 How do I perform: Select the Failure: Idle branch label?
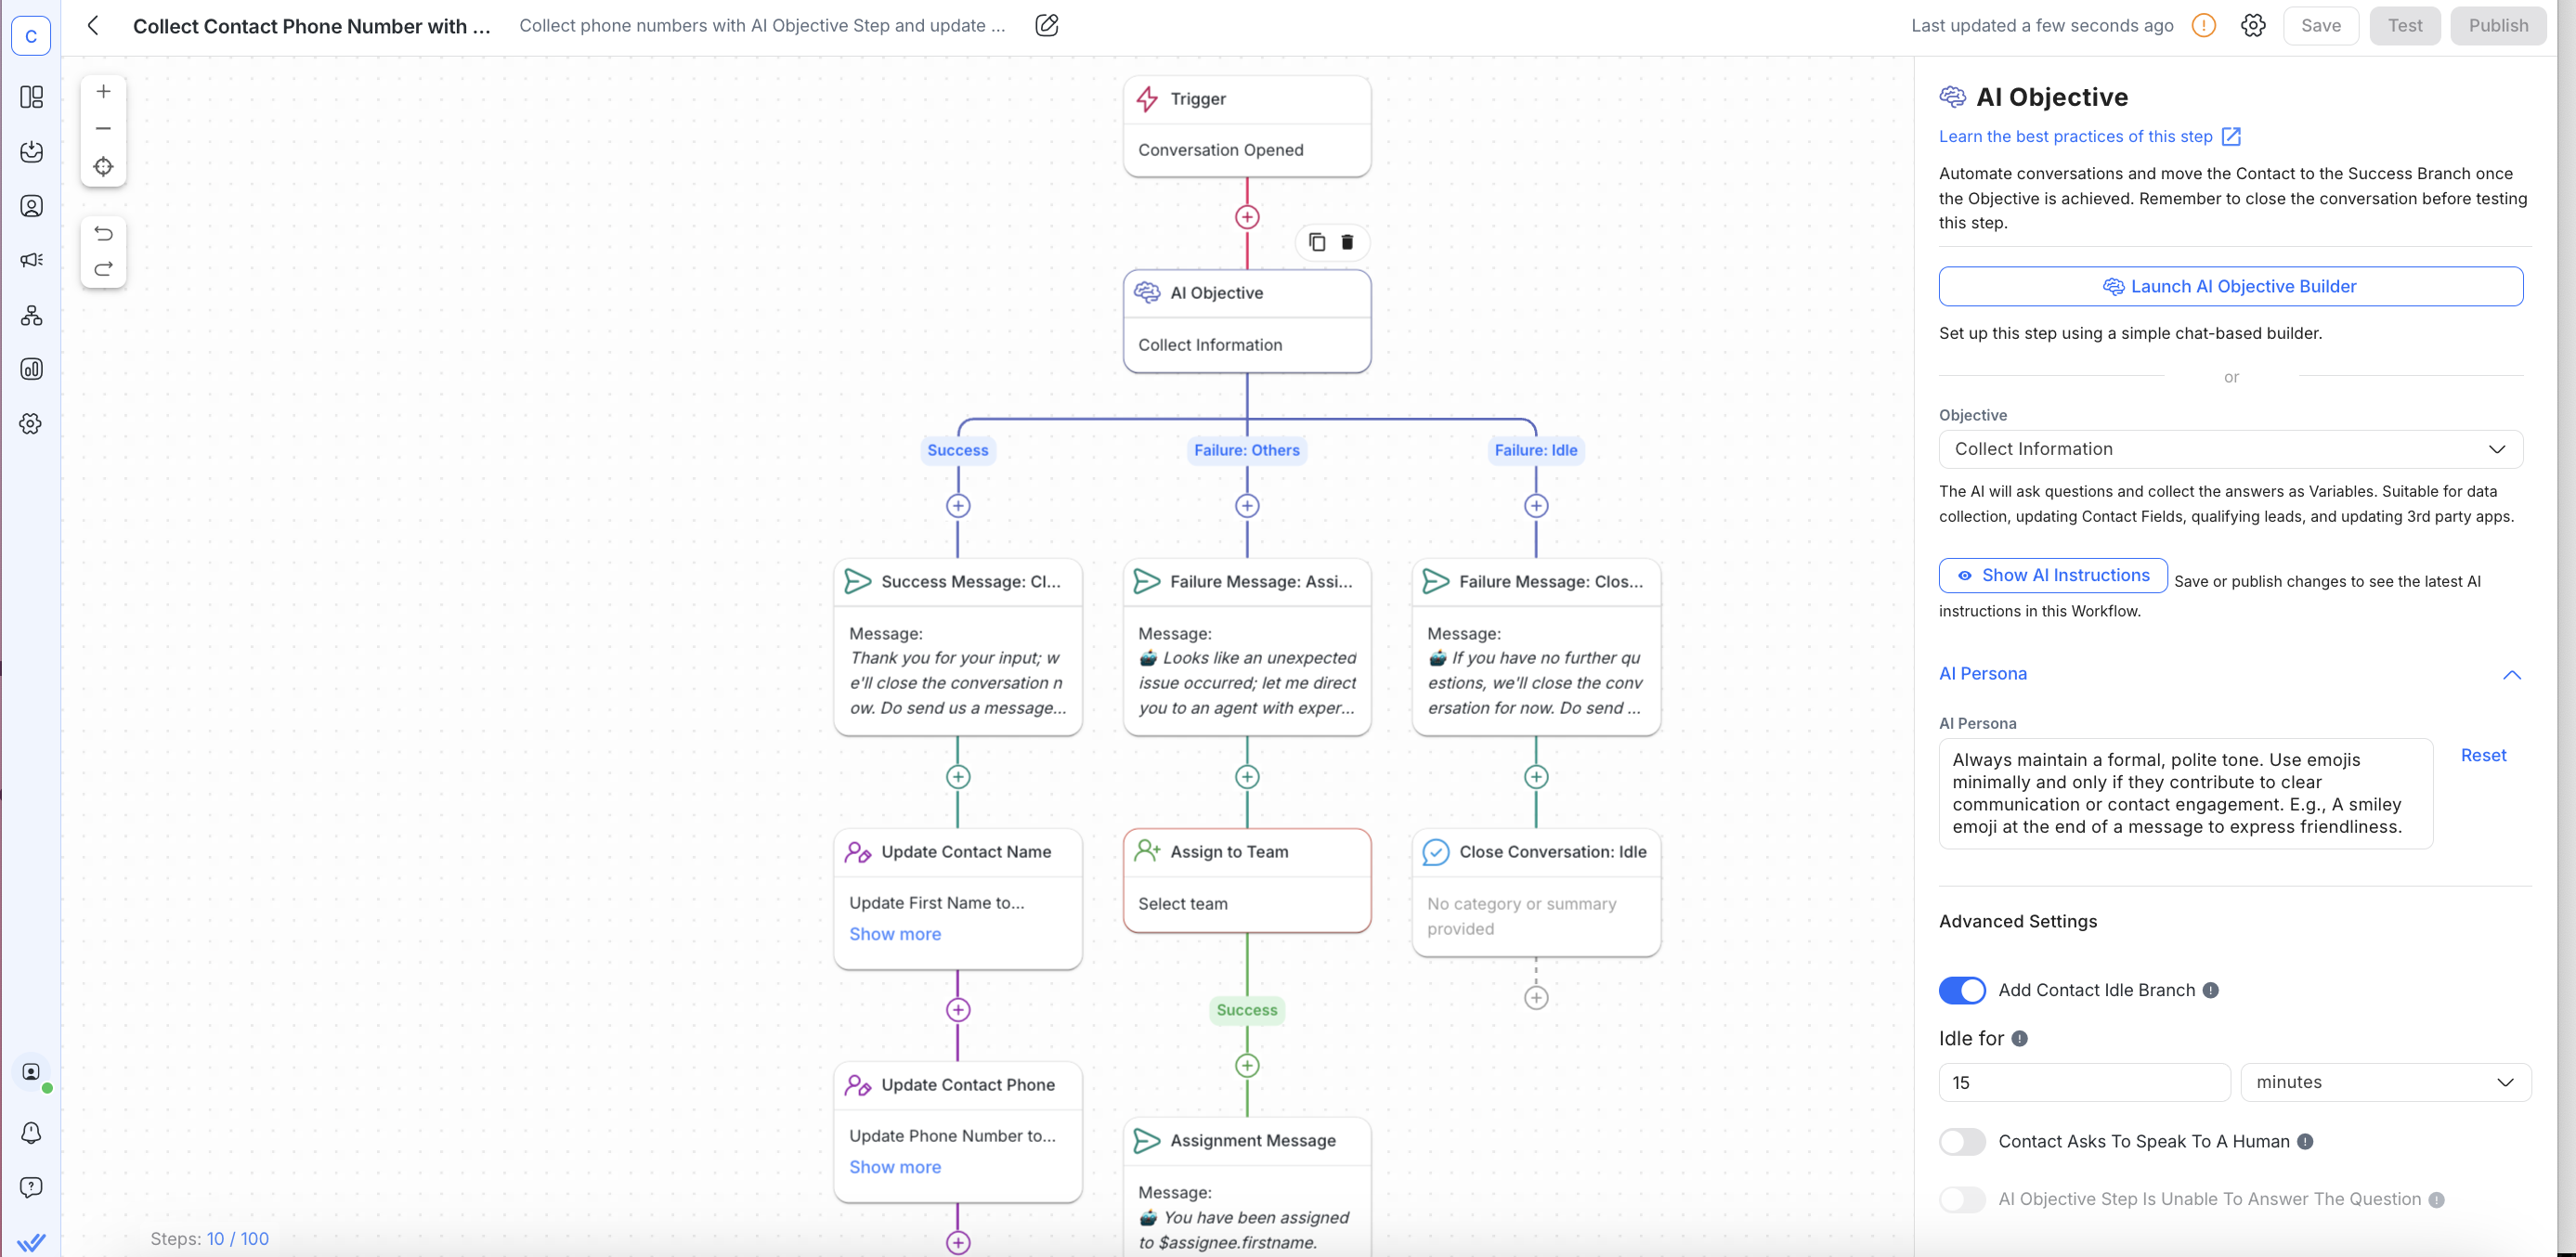[x=1535, y=450]
